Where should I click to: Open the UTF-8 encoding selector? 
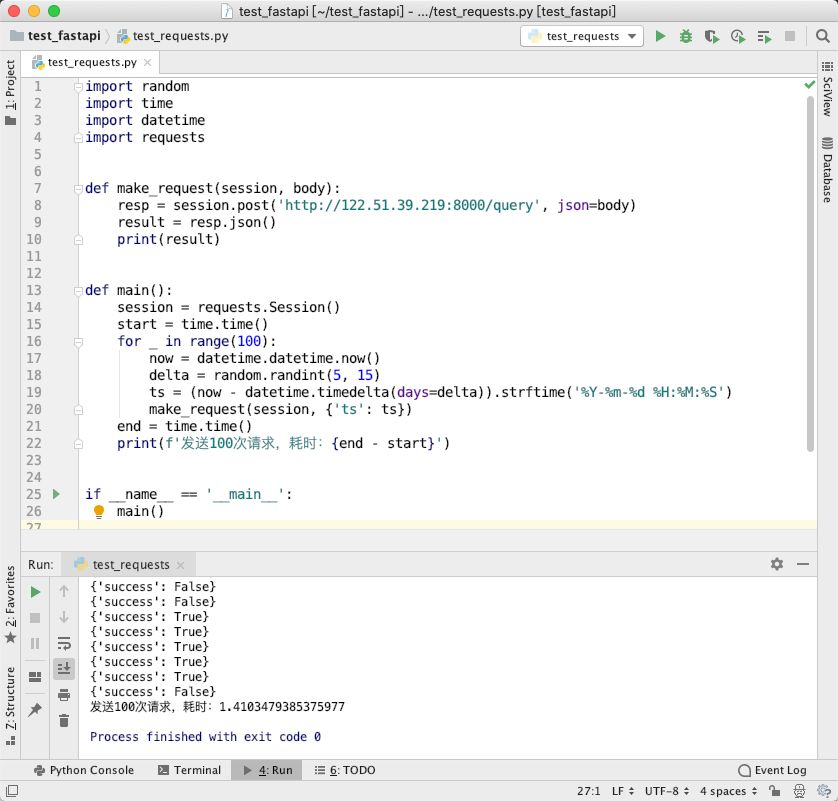click(667, 790)
